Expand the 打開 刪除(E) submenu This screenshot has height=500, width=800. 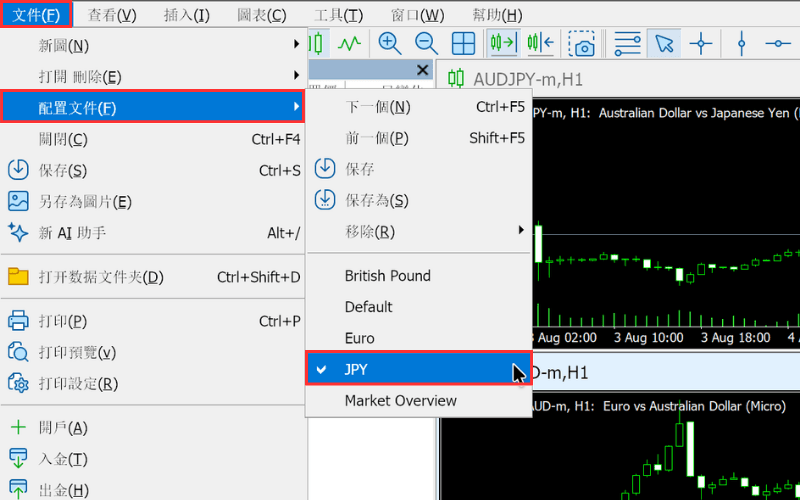[153, 77]
